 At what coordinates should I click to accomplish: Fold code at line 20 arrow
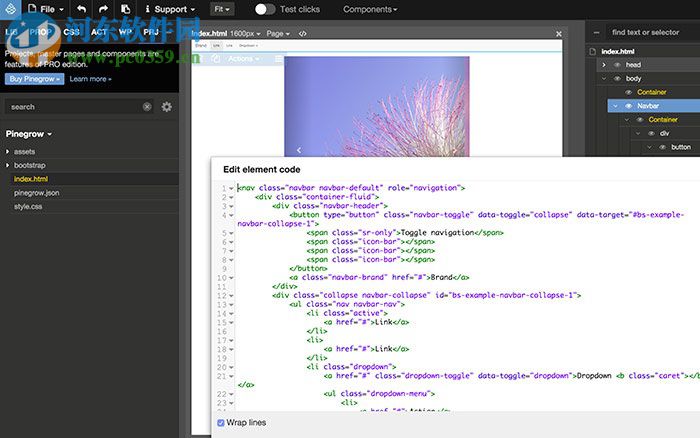231,367
